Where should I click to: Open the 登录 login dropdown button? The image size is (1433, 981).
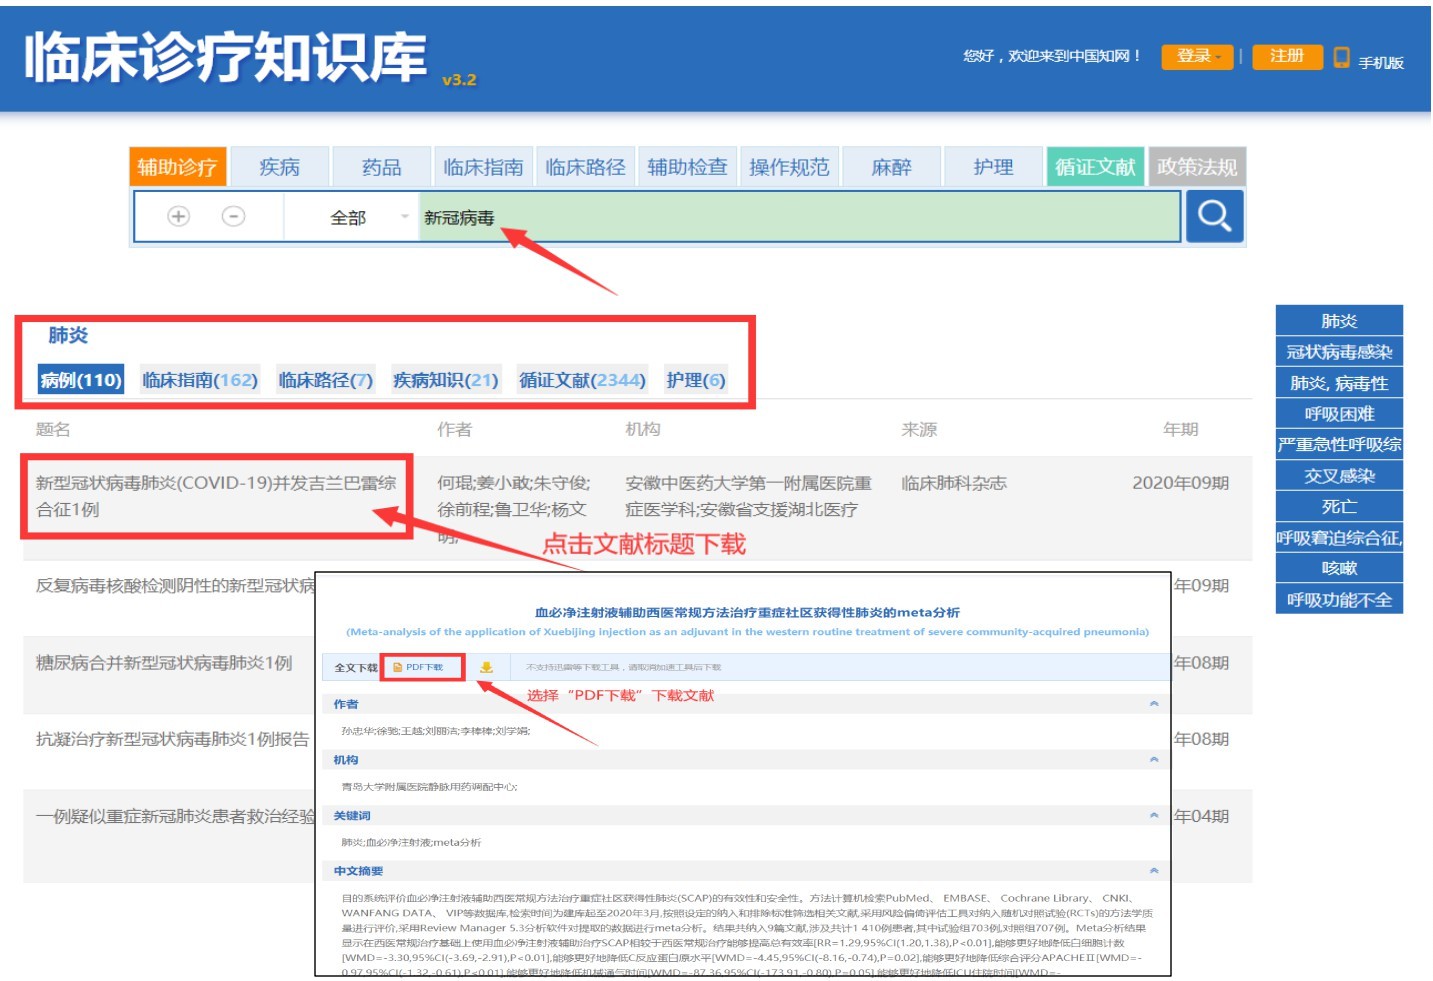click(x=1197, y=57)
